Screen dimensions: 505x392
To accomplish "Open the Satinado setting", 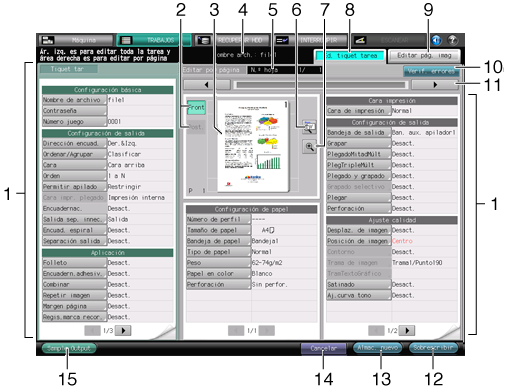I will pyautogui.click(x=359, y=285).
